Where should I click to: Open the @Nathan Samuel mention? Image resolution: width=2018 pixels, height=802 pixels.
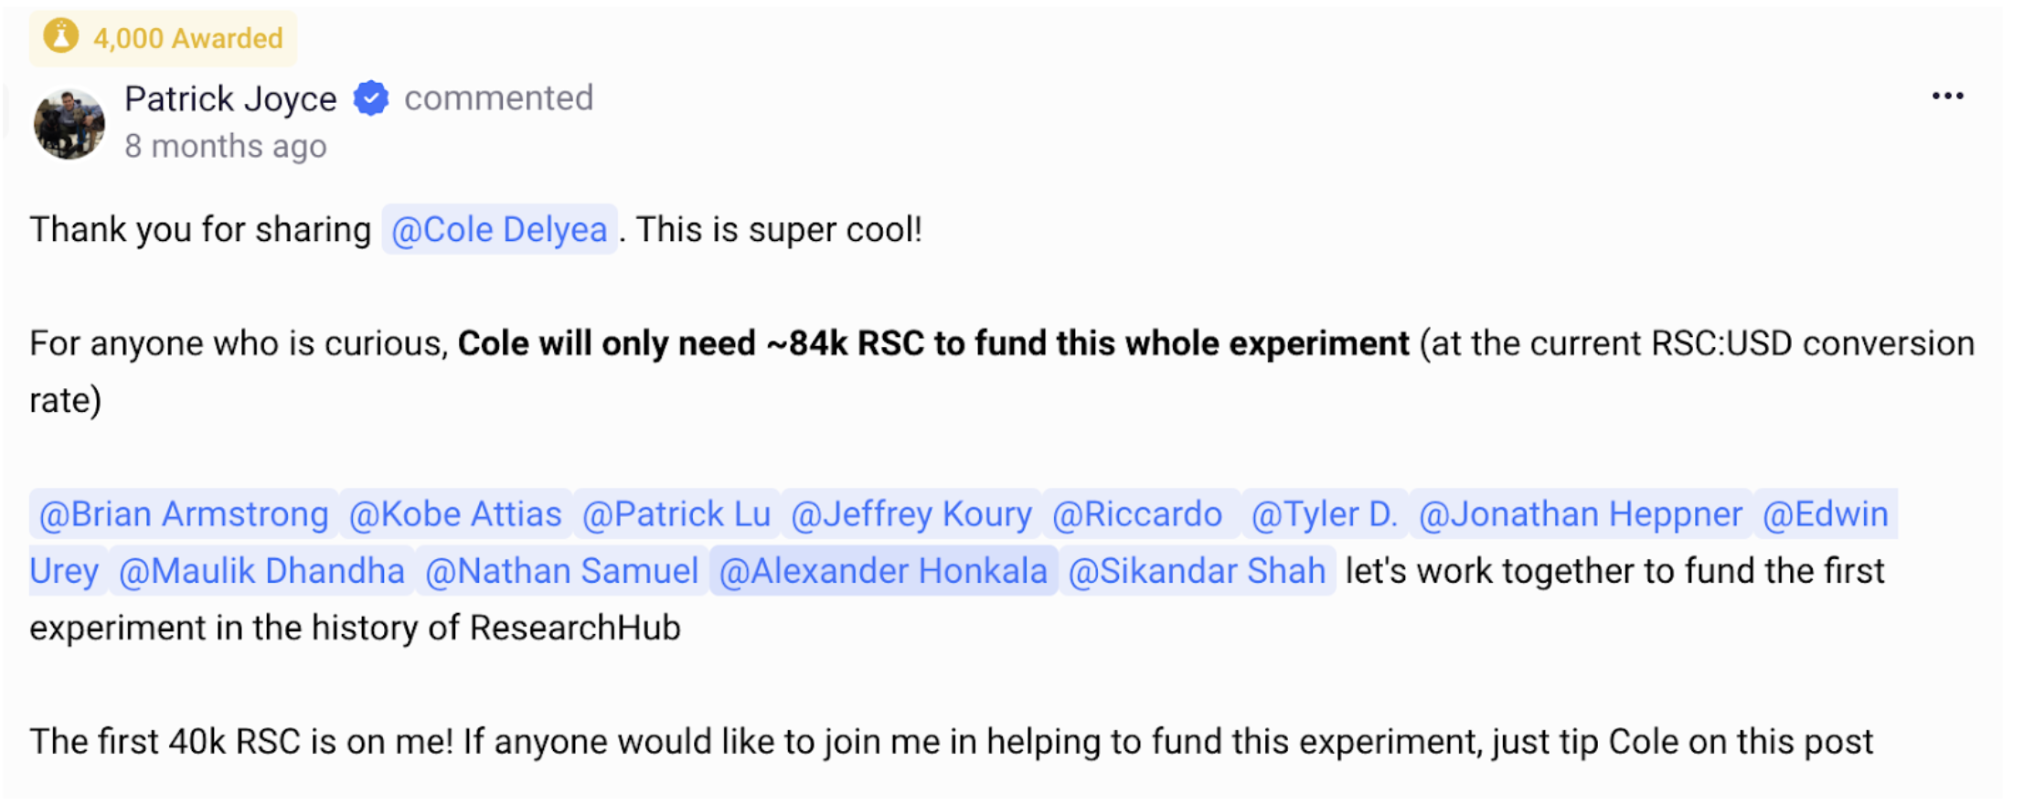point(561,571)
